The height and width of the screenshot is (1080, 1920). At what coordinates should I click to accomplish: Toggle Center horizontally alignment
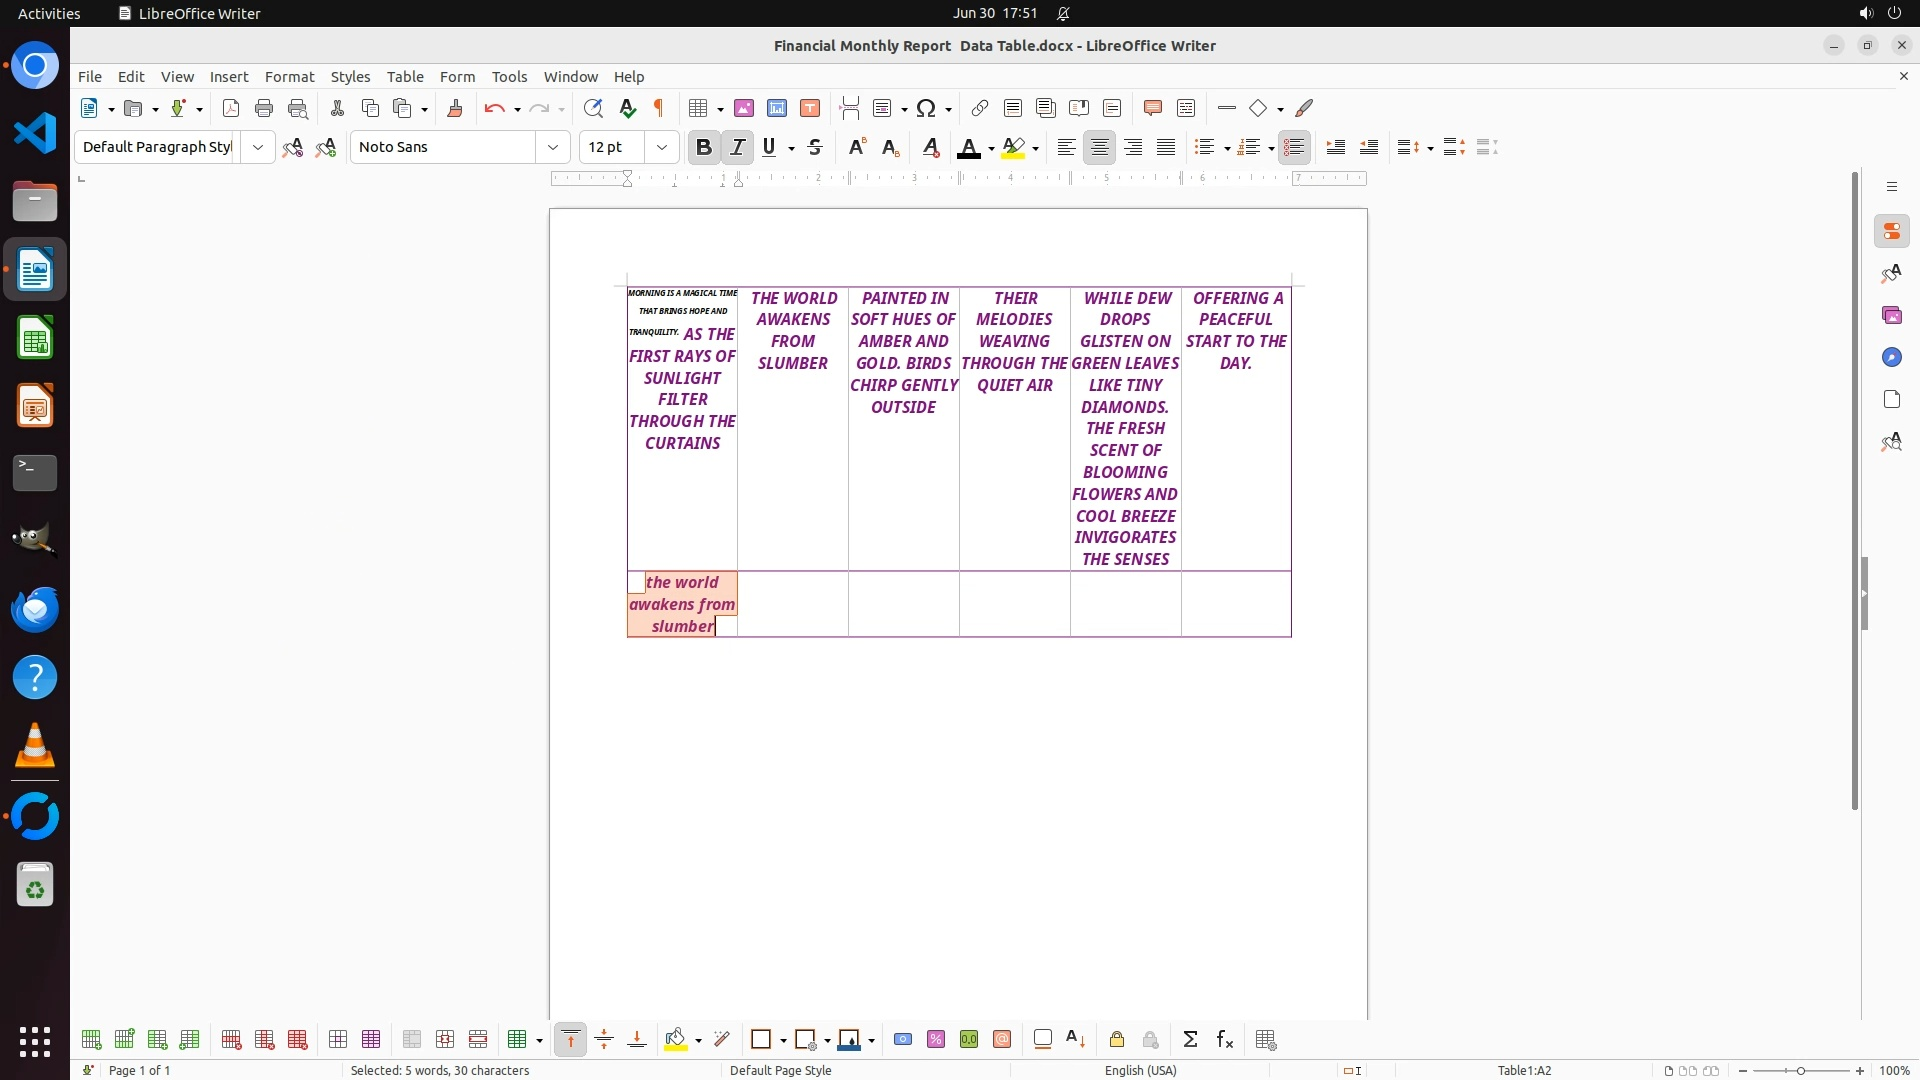point(1100,147)
